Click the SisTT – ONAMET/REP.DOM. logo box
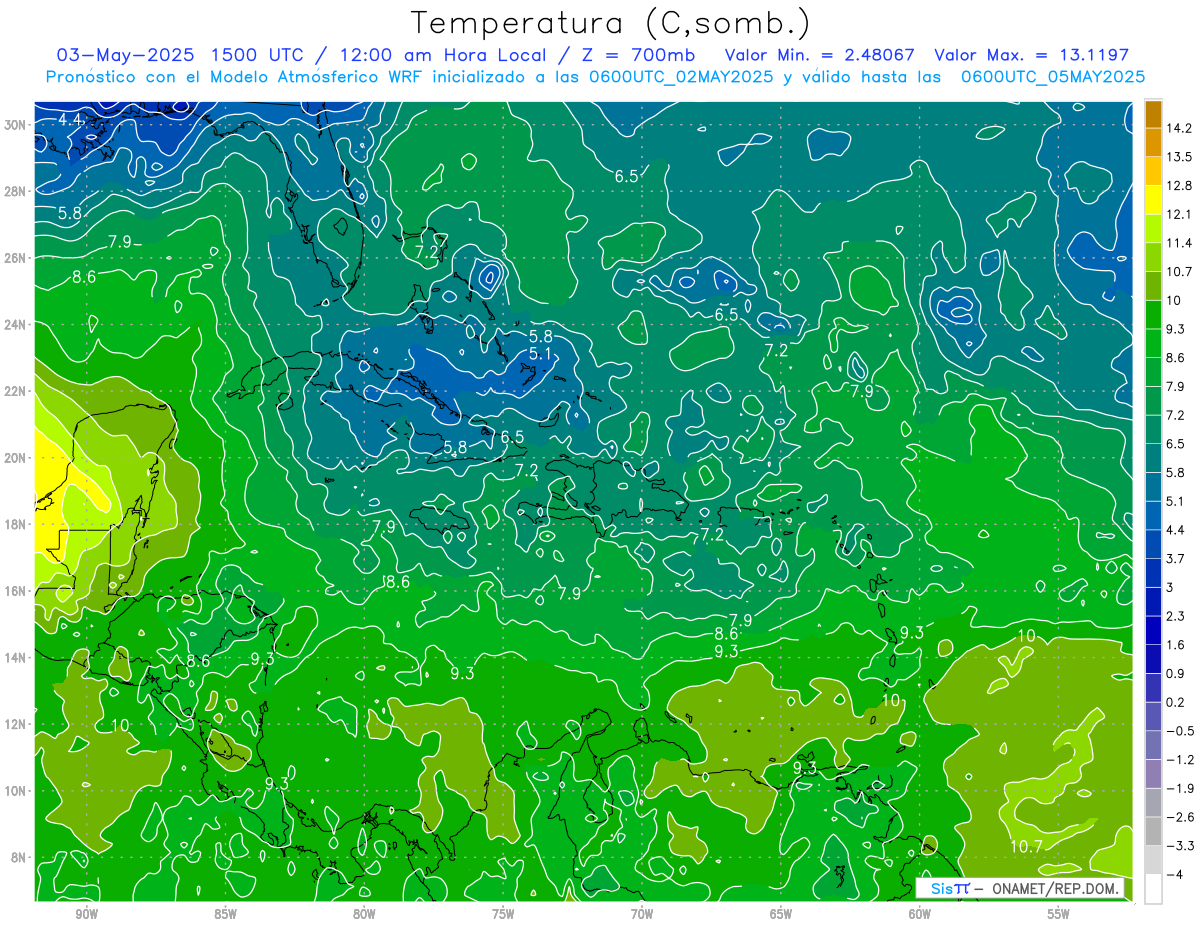 tap(1019, 888)
